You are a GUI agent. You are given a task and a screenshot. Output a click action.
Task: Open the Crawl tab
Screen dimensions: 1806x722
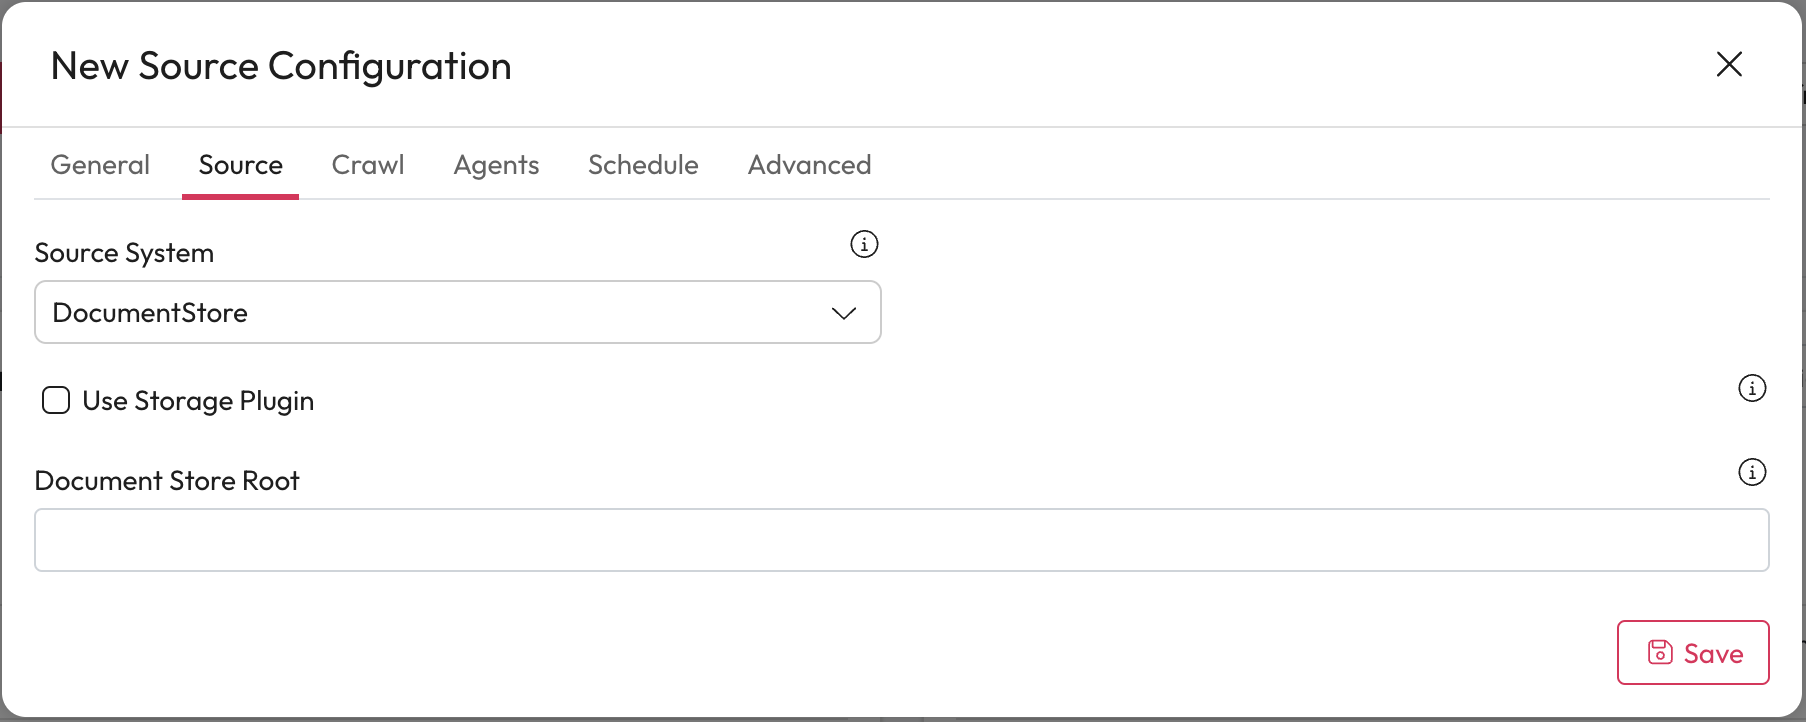[x=368, y=165]
